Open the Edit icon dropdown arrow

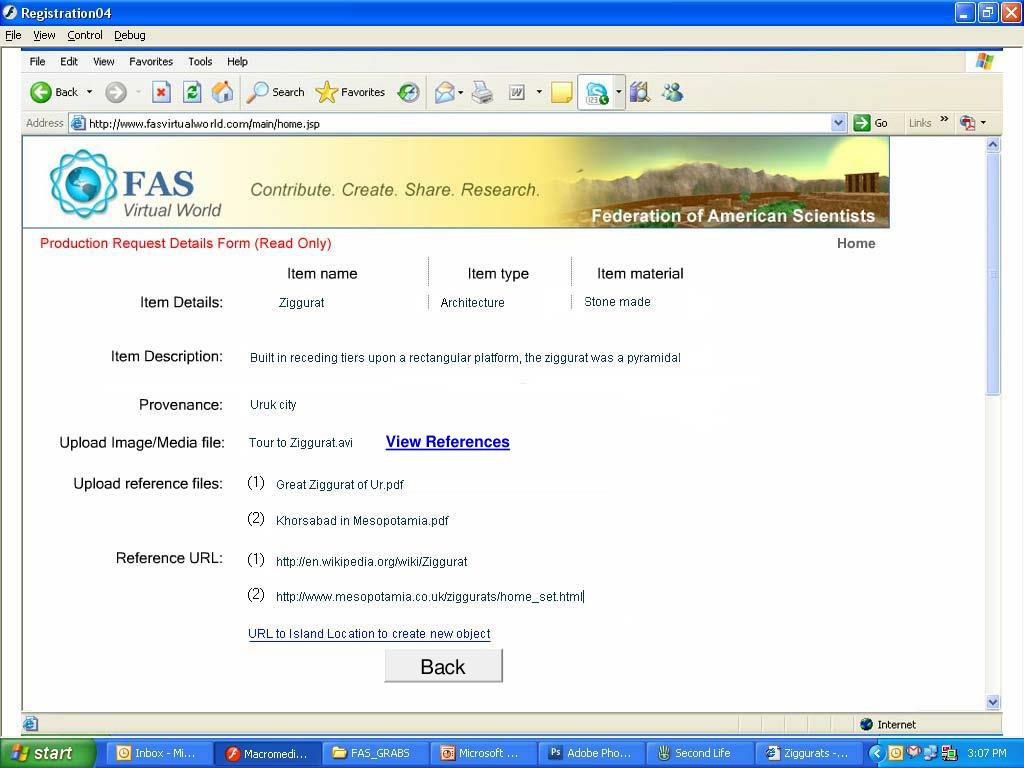coord(539,92)
